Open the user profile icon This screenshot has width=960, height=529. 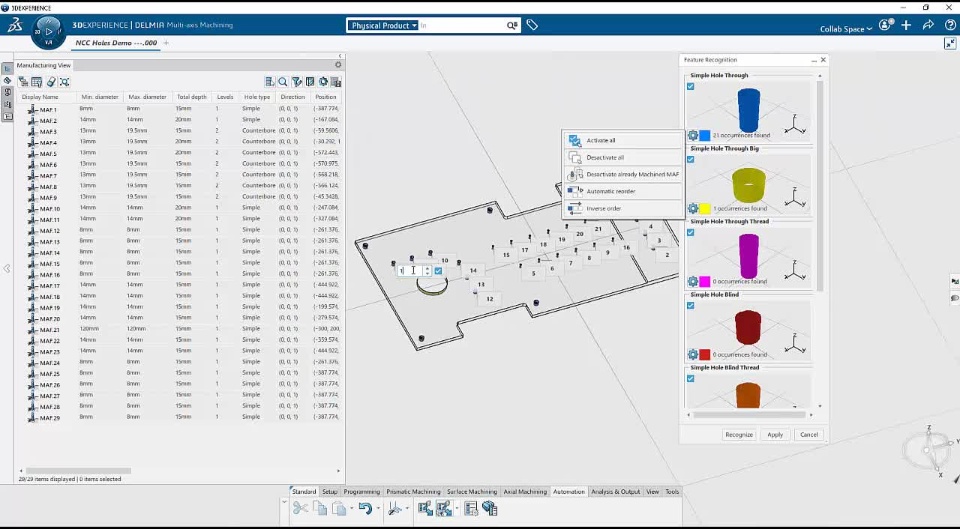click(887, 25)
